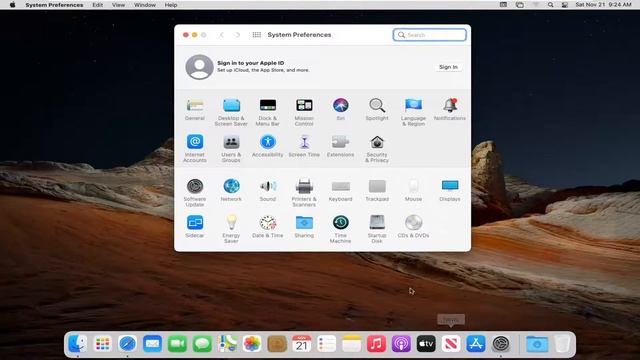The image size is (640, 360).
Task: Open Siri preferences
Action: click(x=340, y=109)
